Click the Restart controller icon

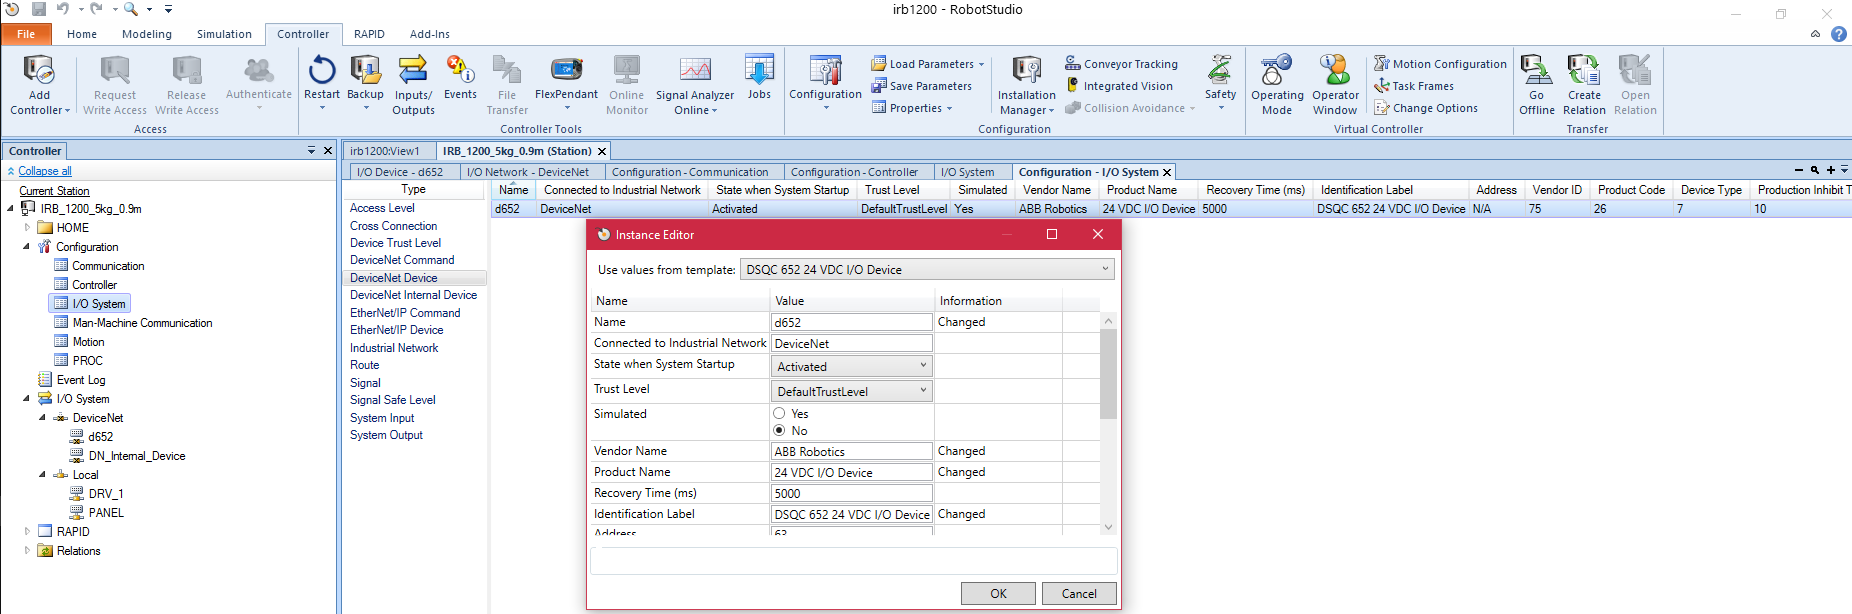322,71
